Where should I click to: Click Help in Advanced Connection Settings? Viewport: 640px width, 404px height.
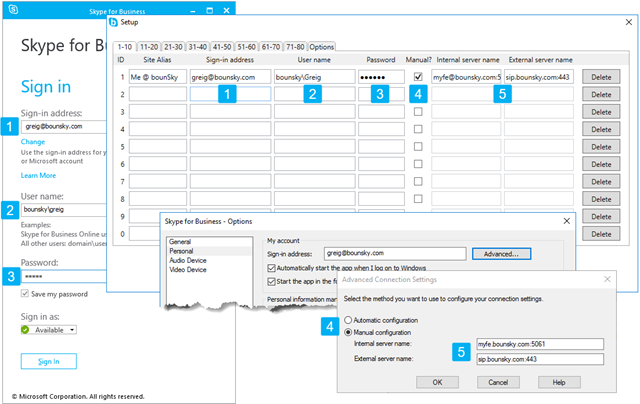[559, 382]
